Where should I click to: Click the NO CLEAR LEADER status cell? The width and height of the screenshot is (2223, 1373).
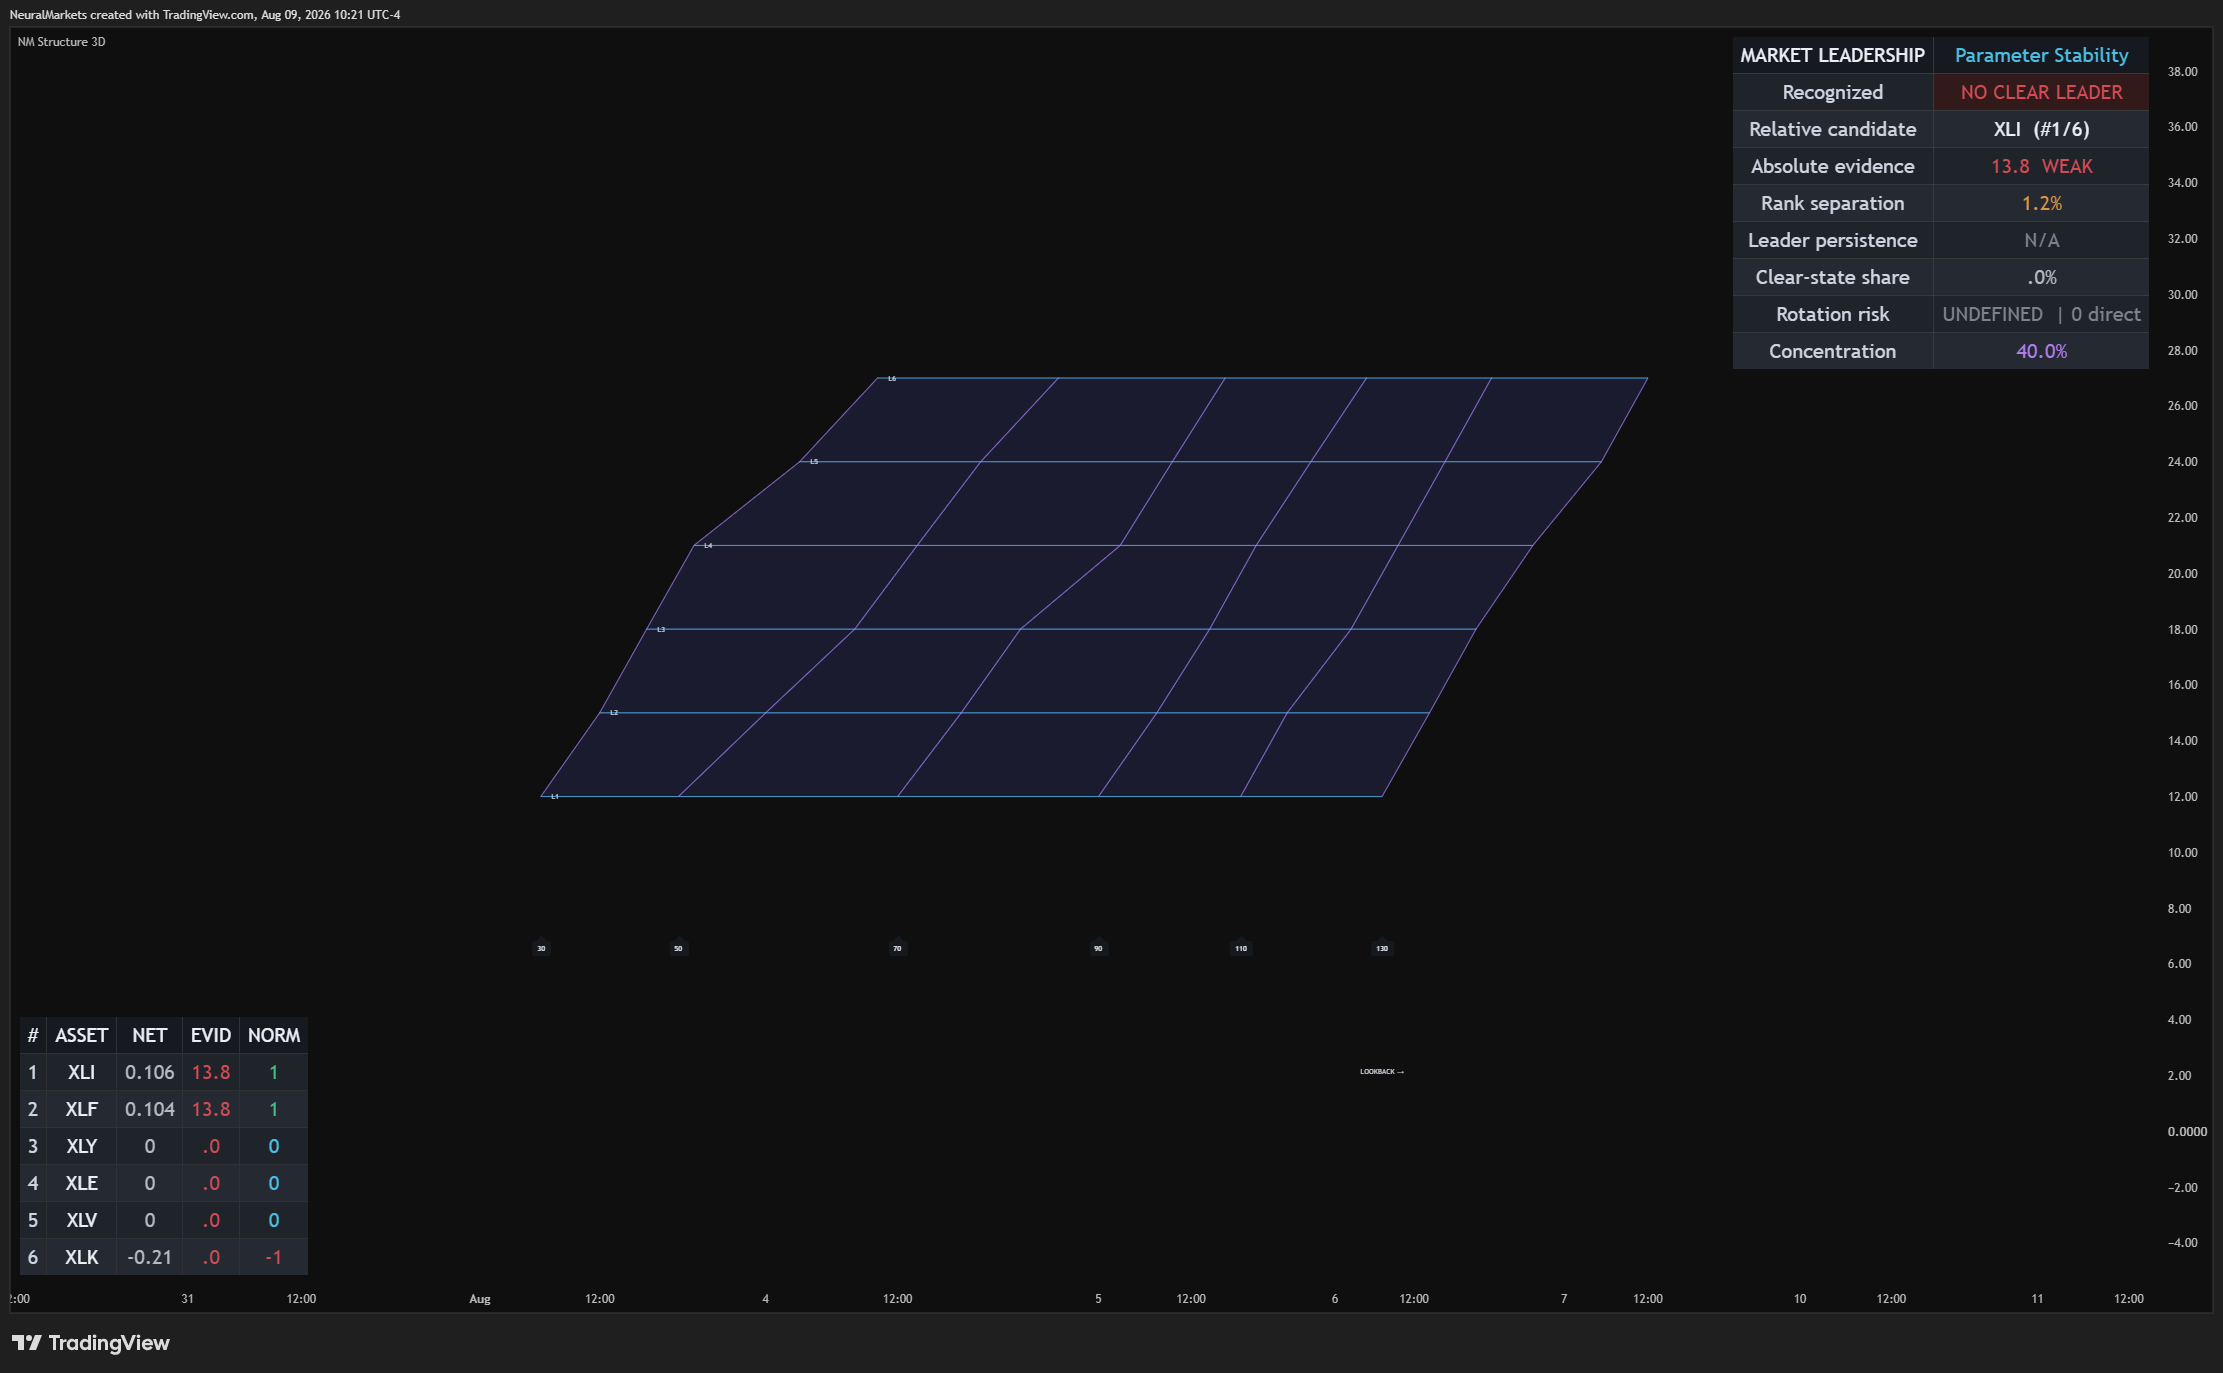pos(2041,92)
